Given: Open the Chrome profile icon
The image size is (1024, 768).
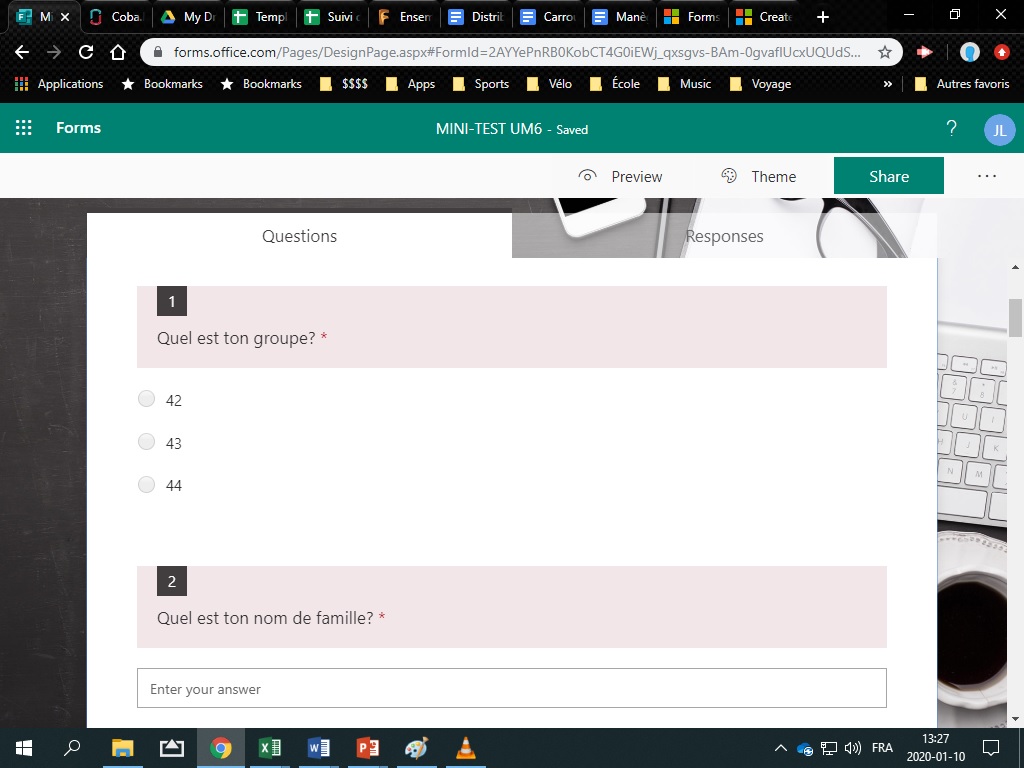Looking at the screenshot, I should pos(969,52).
